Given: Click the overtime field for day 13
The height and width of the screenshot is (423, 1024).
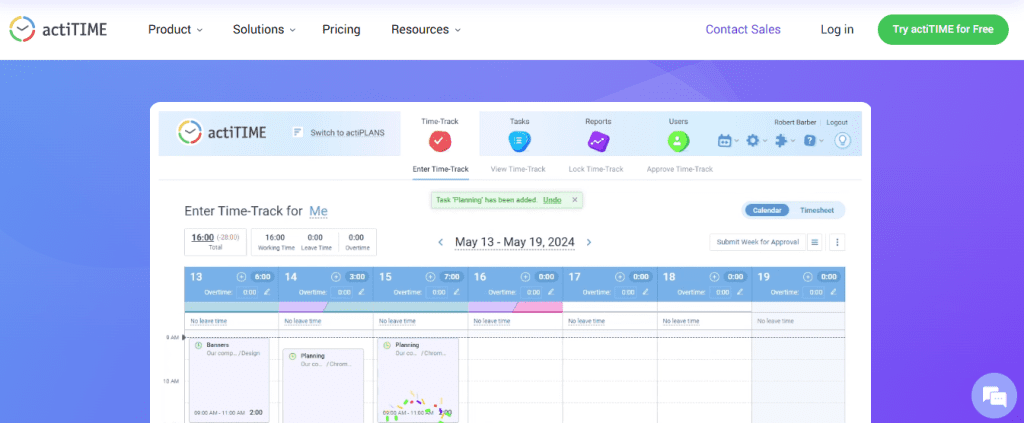Looking at the screenshot, I should (x=249, y=292).
